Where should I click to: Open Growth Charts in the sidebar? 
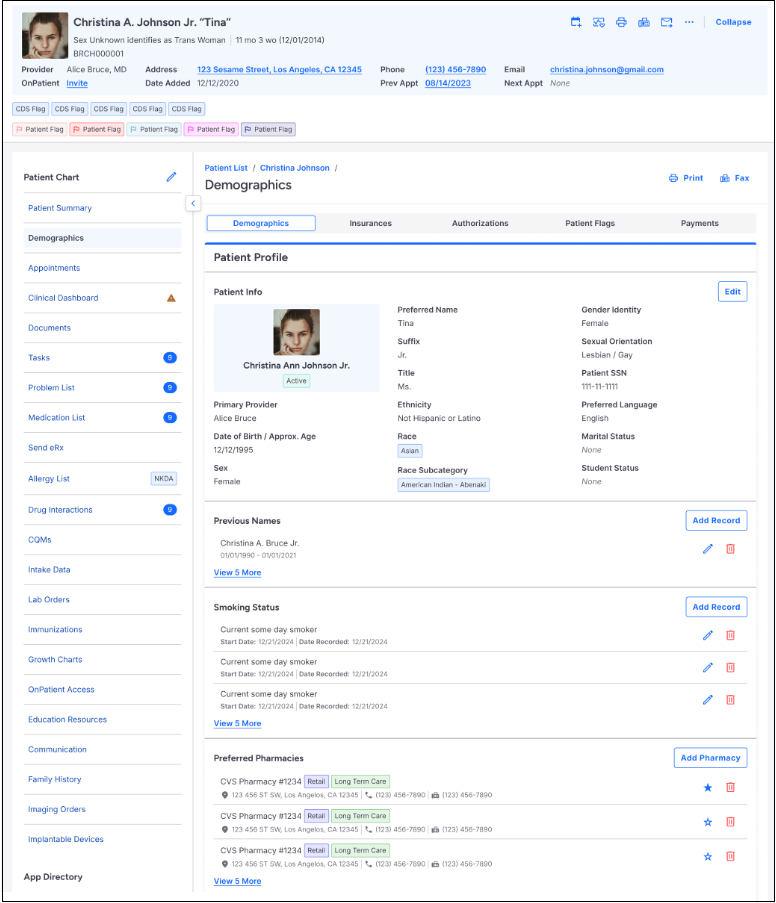55,659
